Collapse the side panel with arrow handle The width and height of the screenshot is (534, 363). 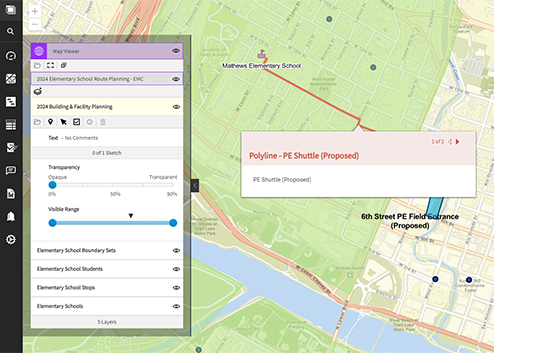click(x=195, y=186)
